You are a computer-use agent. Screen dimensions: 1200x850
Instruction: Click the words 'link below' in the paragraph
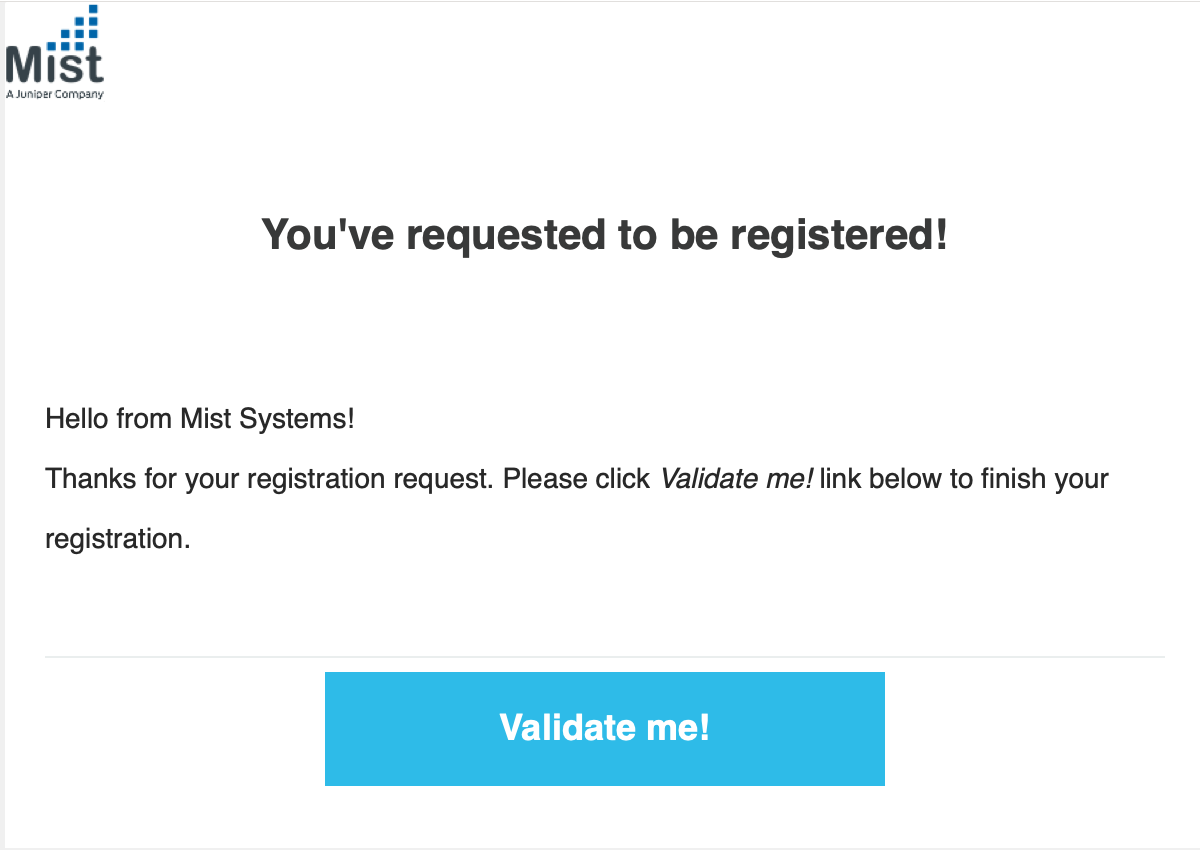(x=882, y=479)
